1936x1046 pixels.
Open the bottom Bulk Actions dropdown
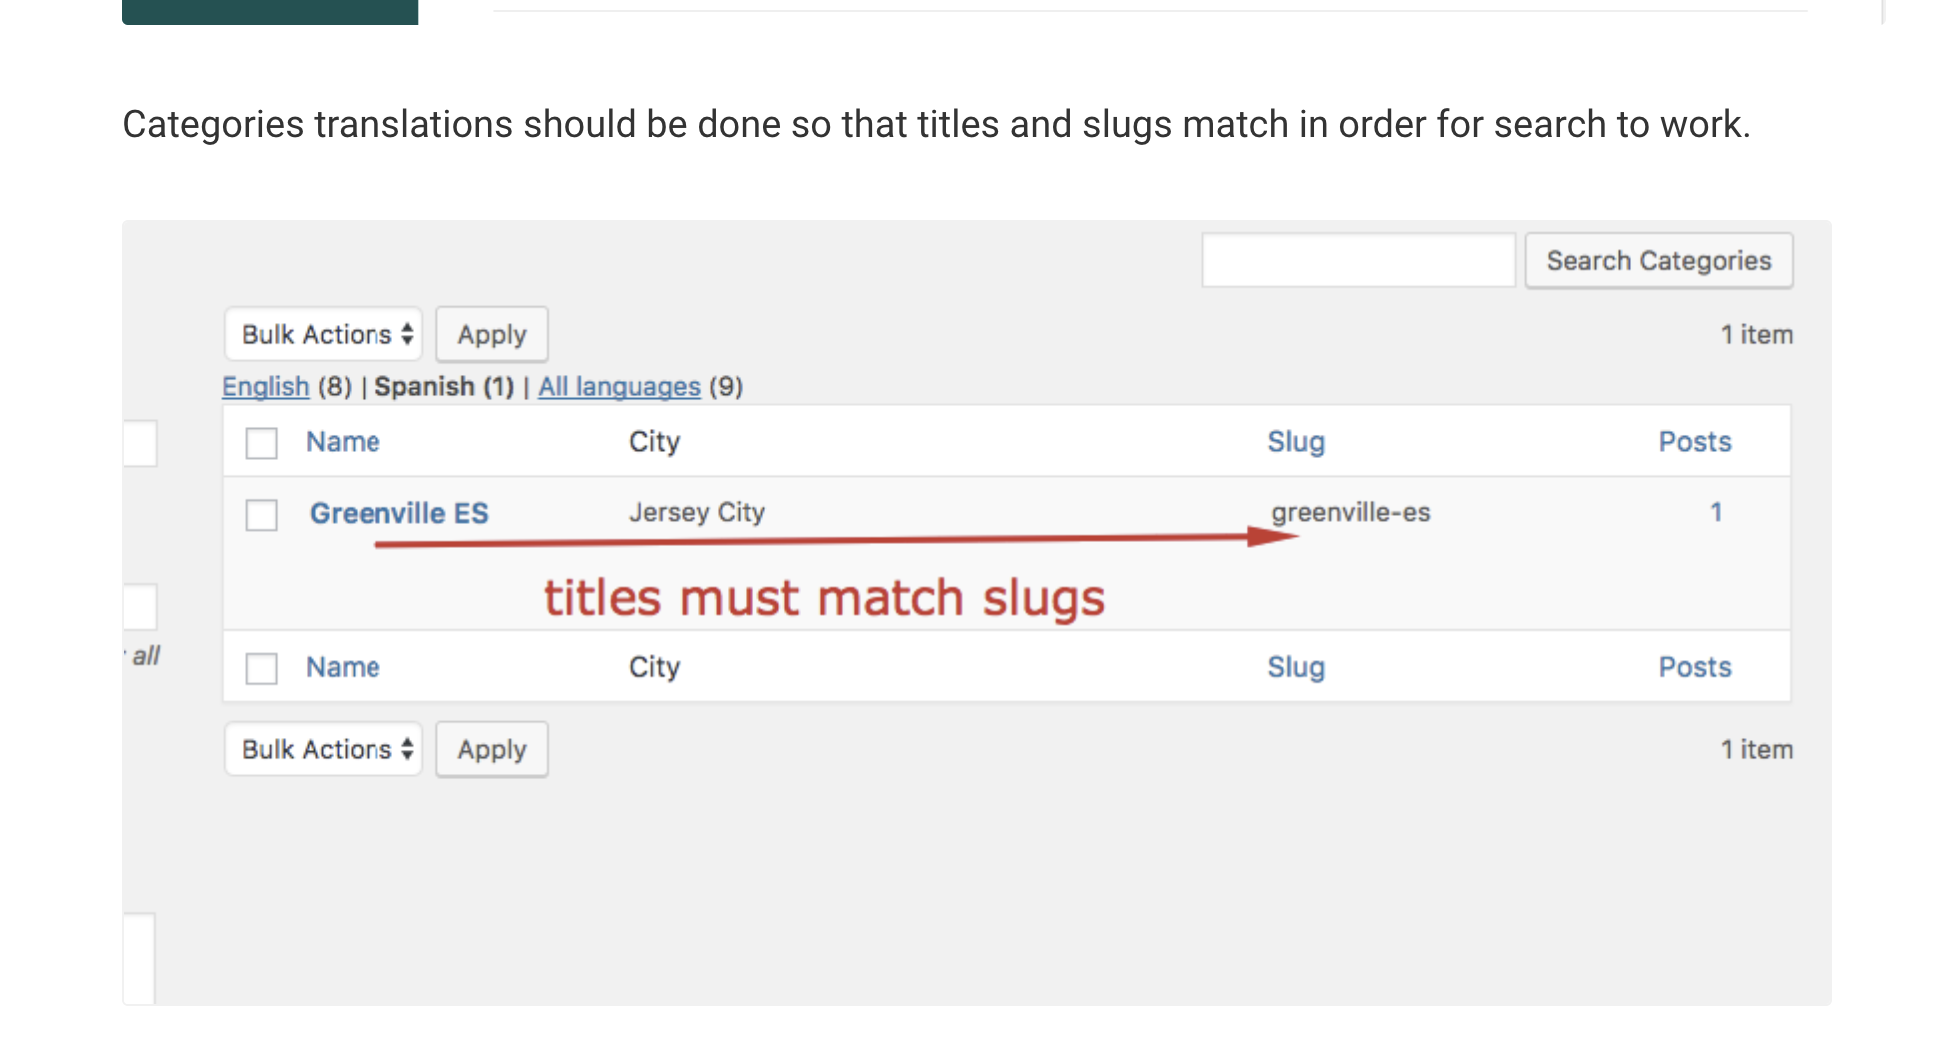323,749
